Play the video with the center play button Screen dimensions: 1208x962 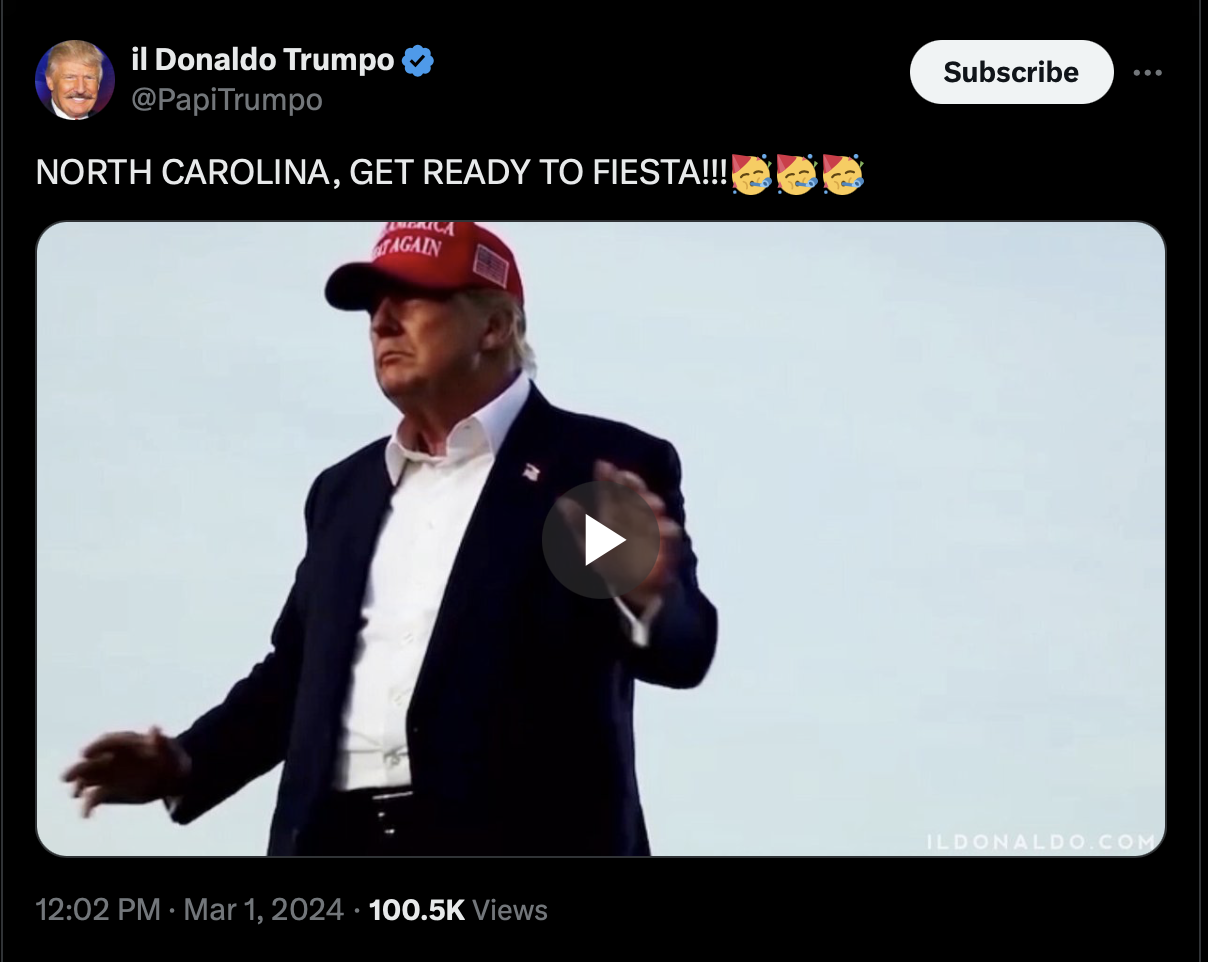[601, 540]
